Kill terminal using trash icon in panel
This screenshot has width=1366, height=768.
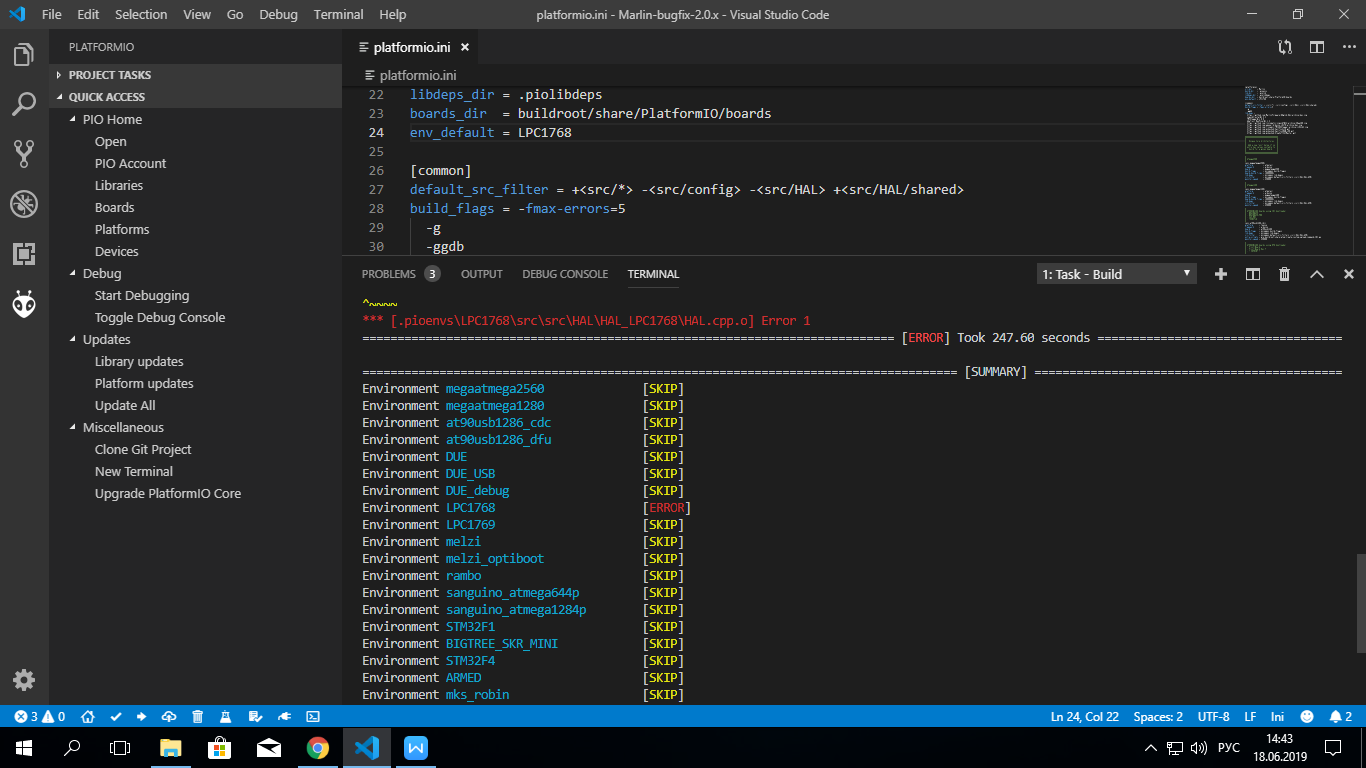click(x=1285, y=274)
